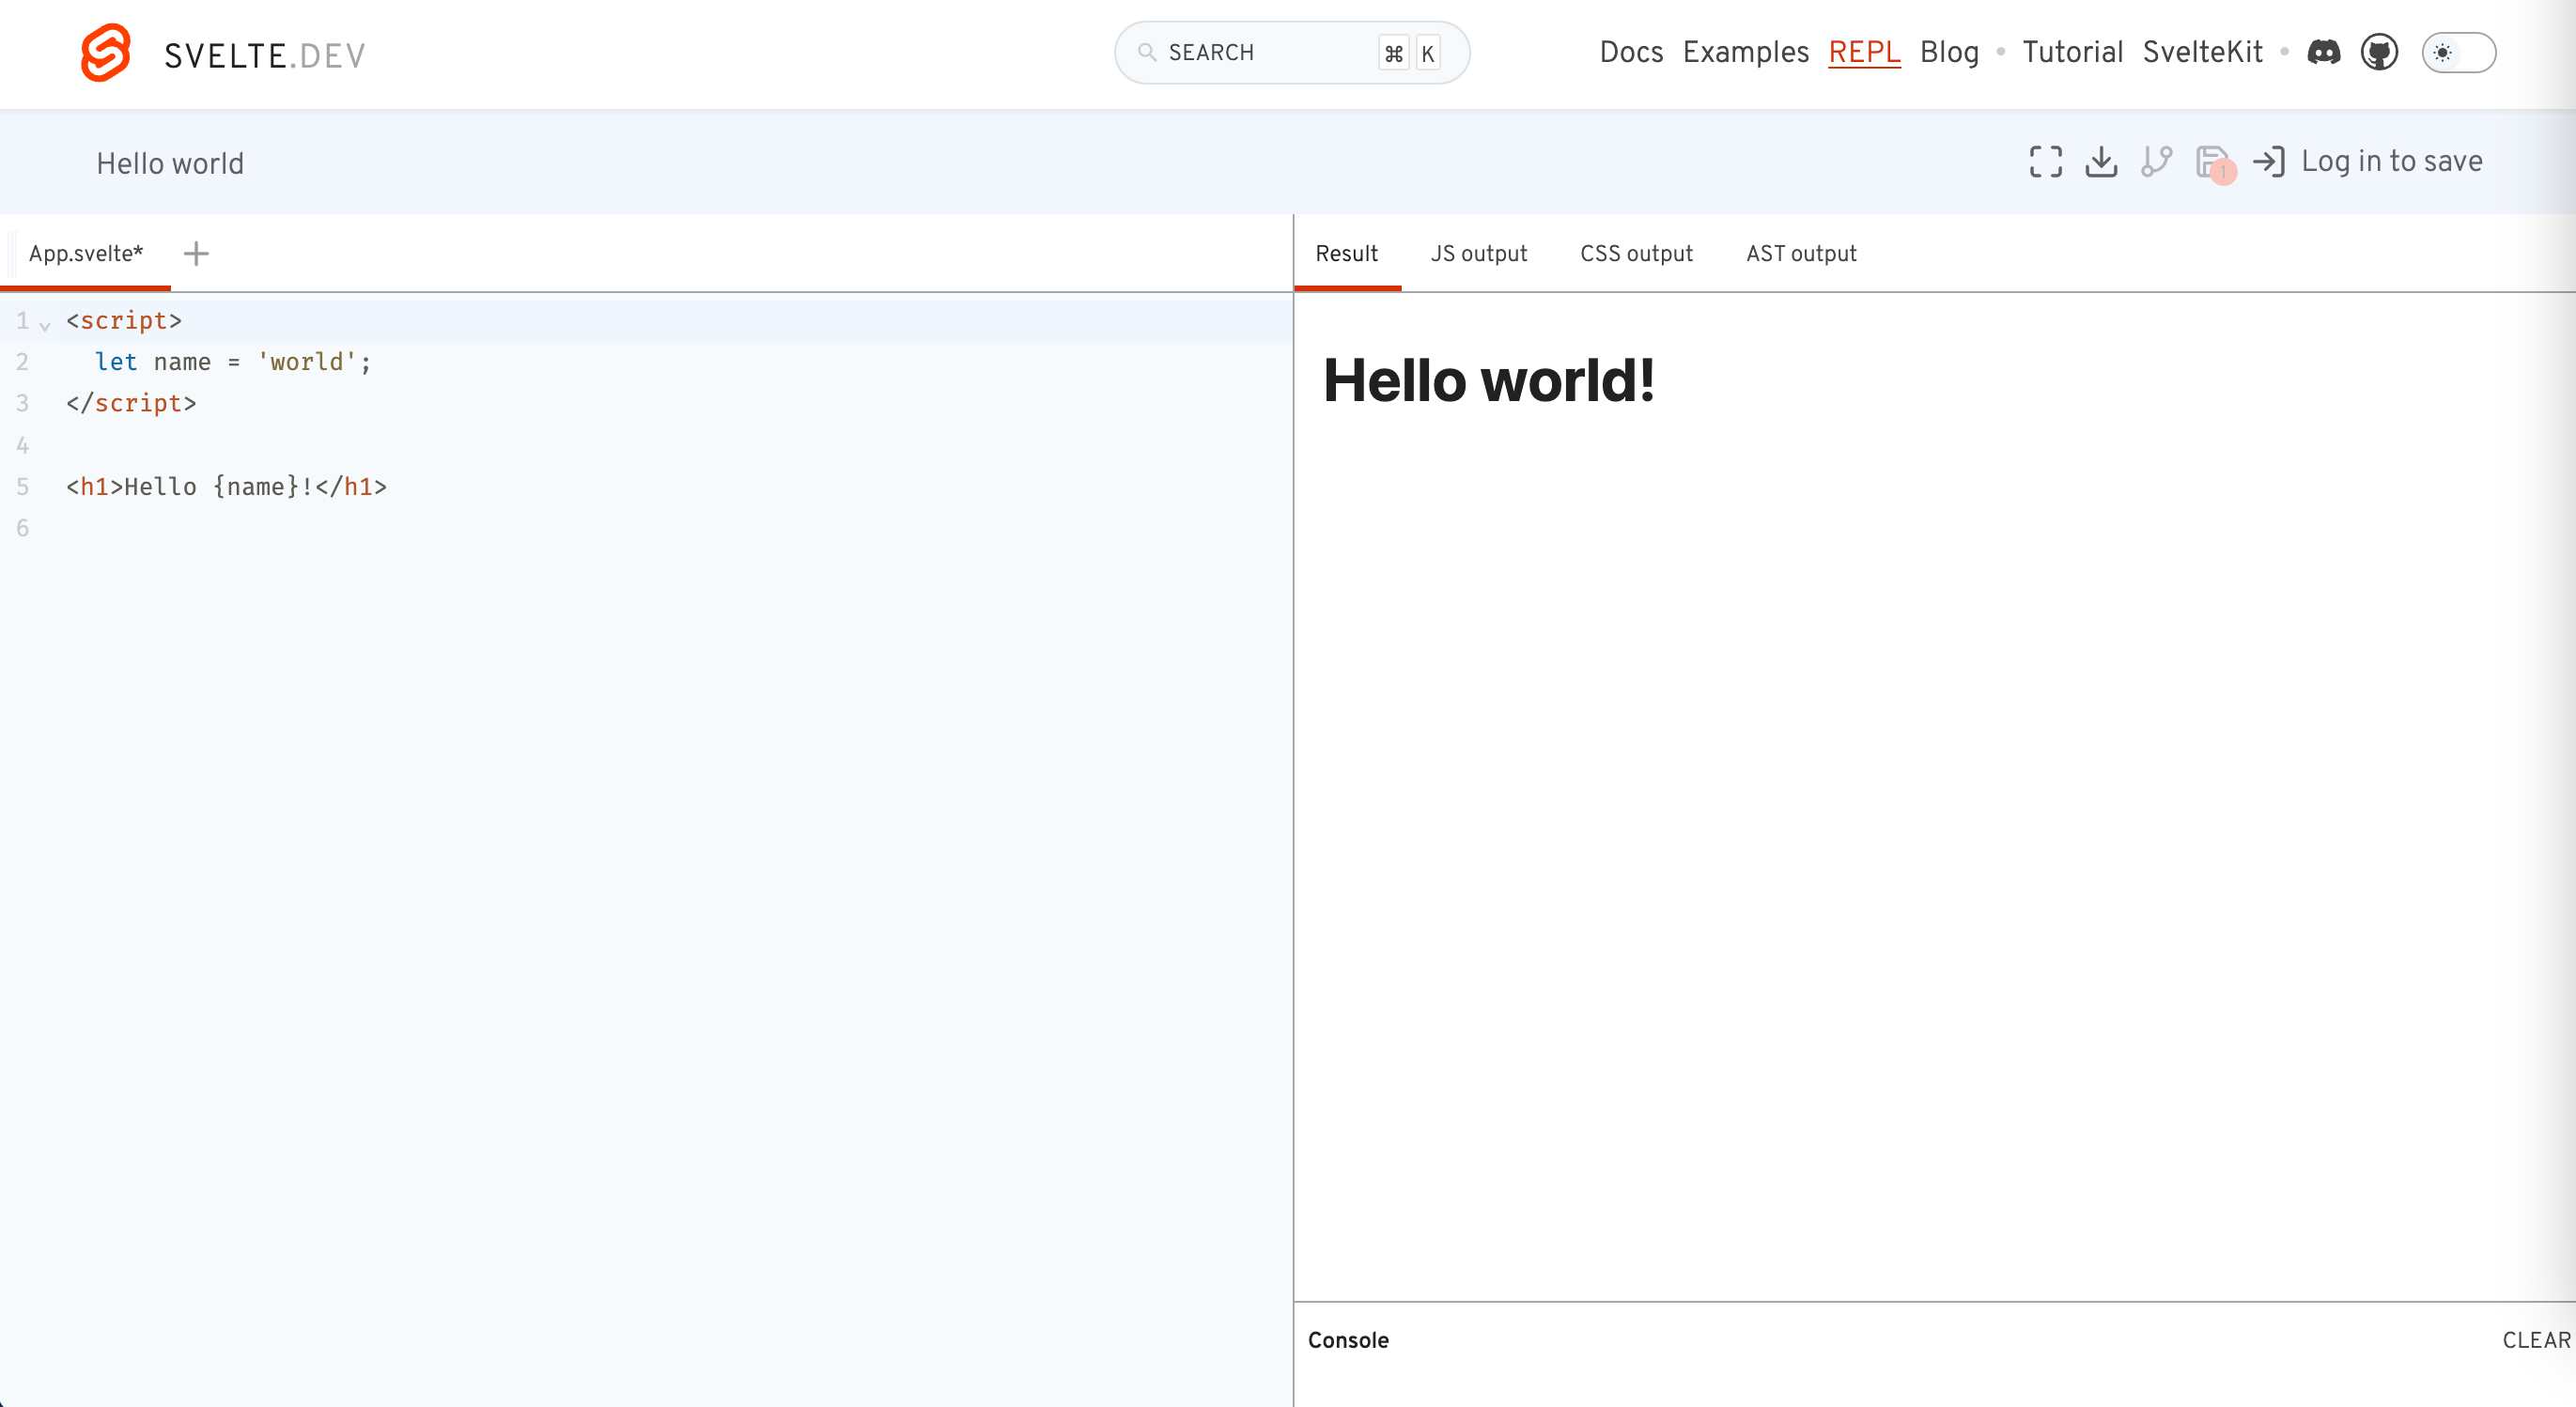Open the GitHub repository icon
Viewport: 2576px width, 1407px height.
[x=2379, y=53]
